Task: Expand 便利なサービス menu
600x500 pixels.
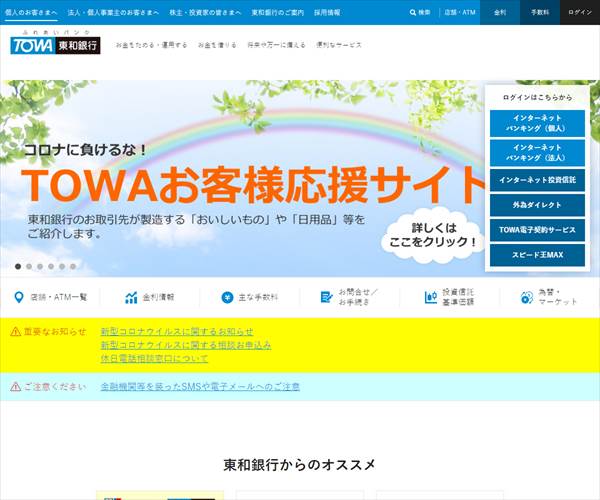Action: [339, 45]
